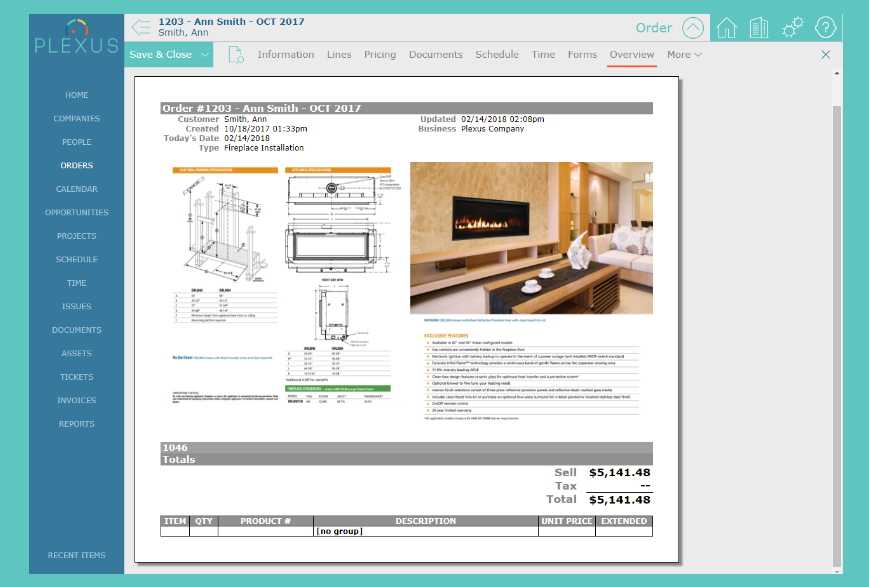
Task: Click the PRODUCT # column header
Action: pyautogui.click(x=265, y=521)
